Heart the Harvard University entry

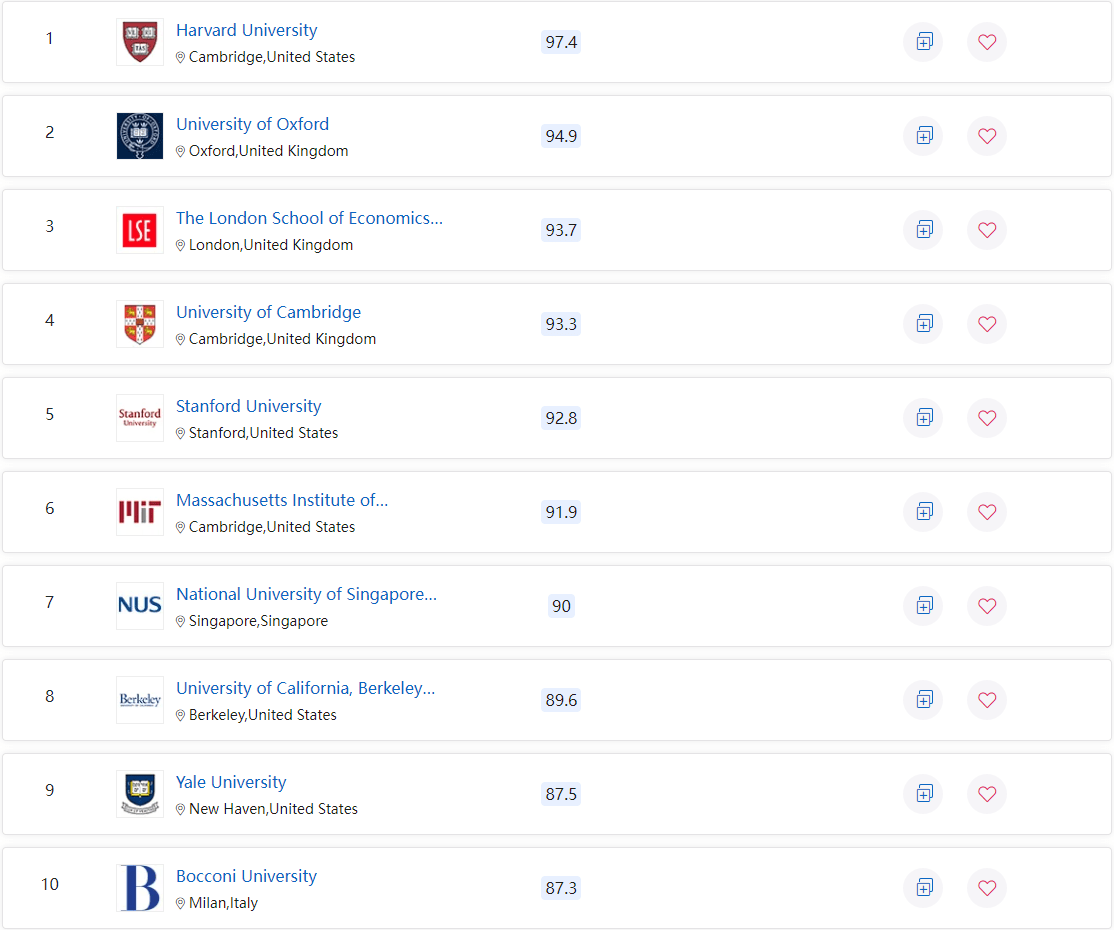tap(987, 42)
